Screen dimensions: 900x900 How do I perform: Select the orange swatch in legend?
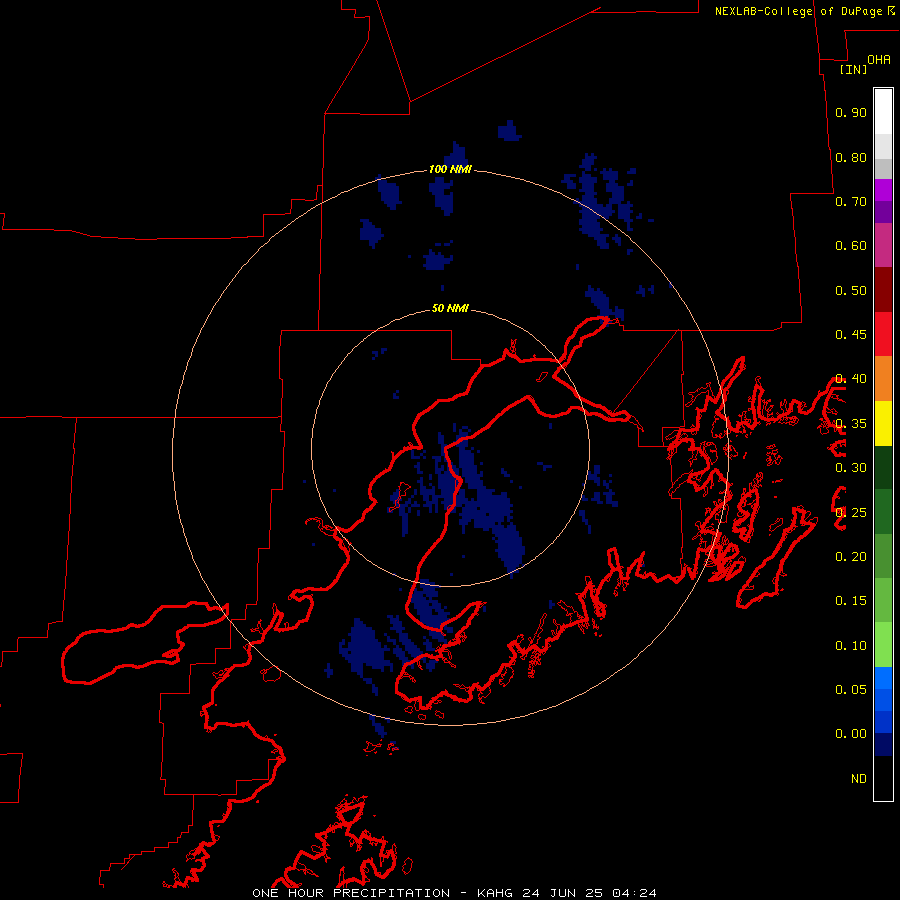[883, 379]
